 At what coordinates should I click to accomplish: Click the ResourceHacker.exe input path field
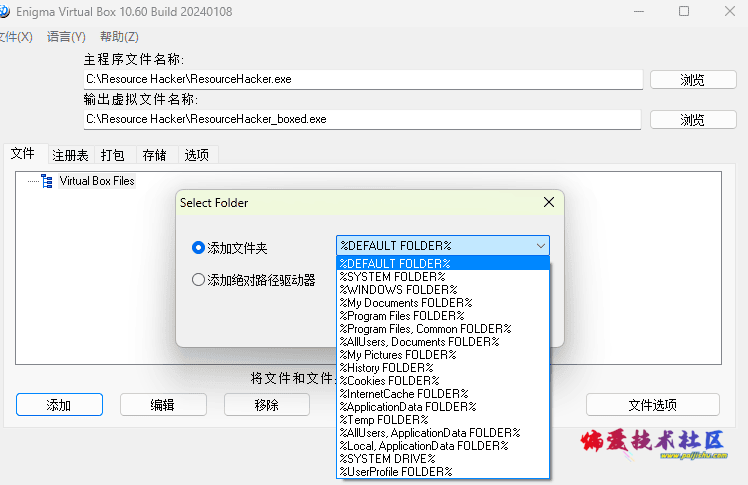point(363,79)
